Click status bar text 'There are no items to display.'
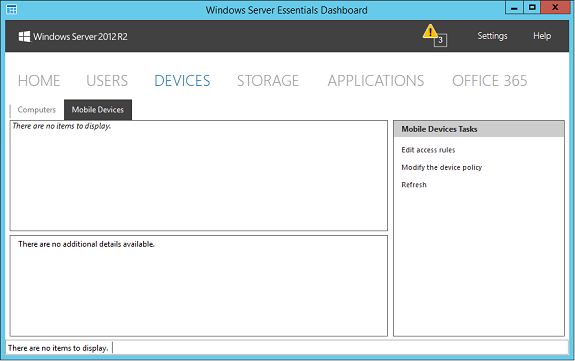This screenshot has height=361, width=575. (x=58, y=348)
